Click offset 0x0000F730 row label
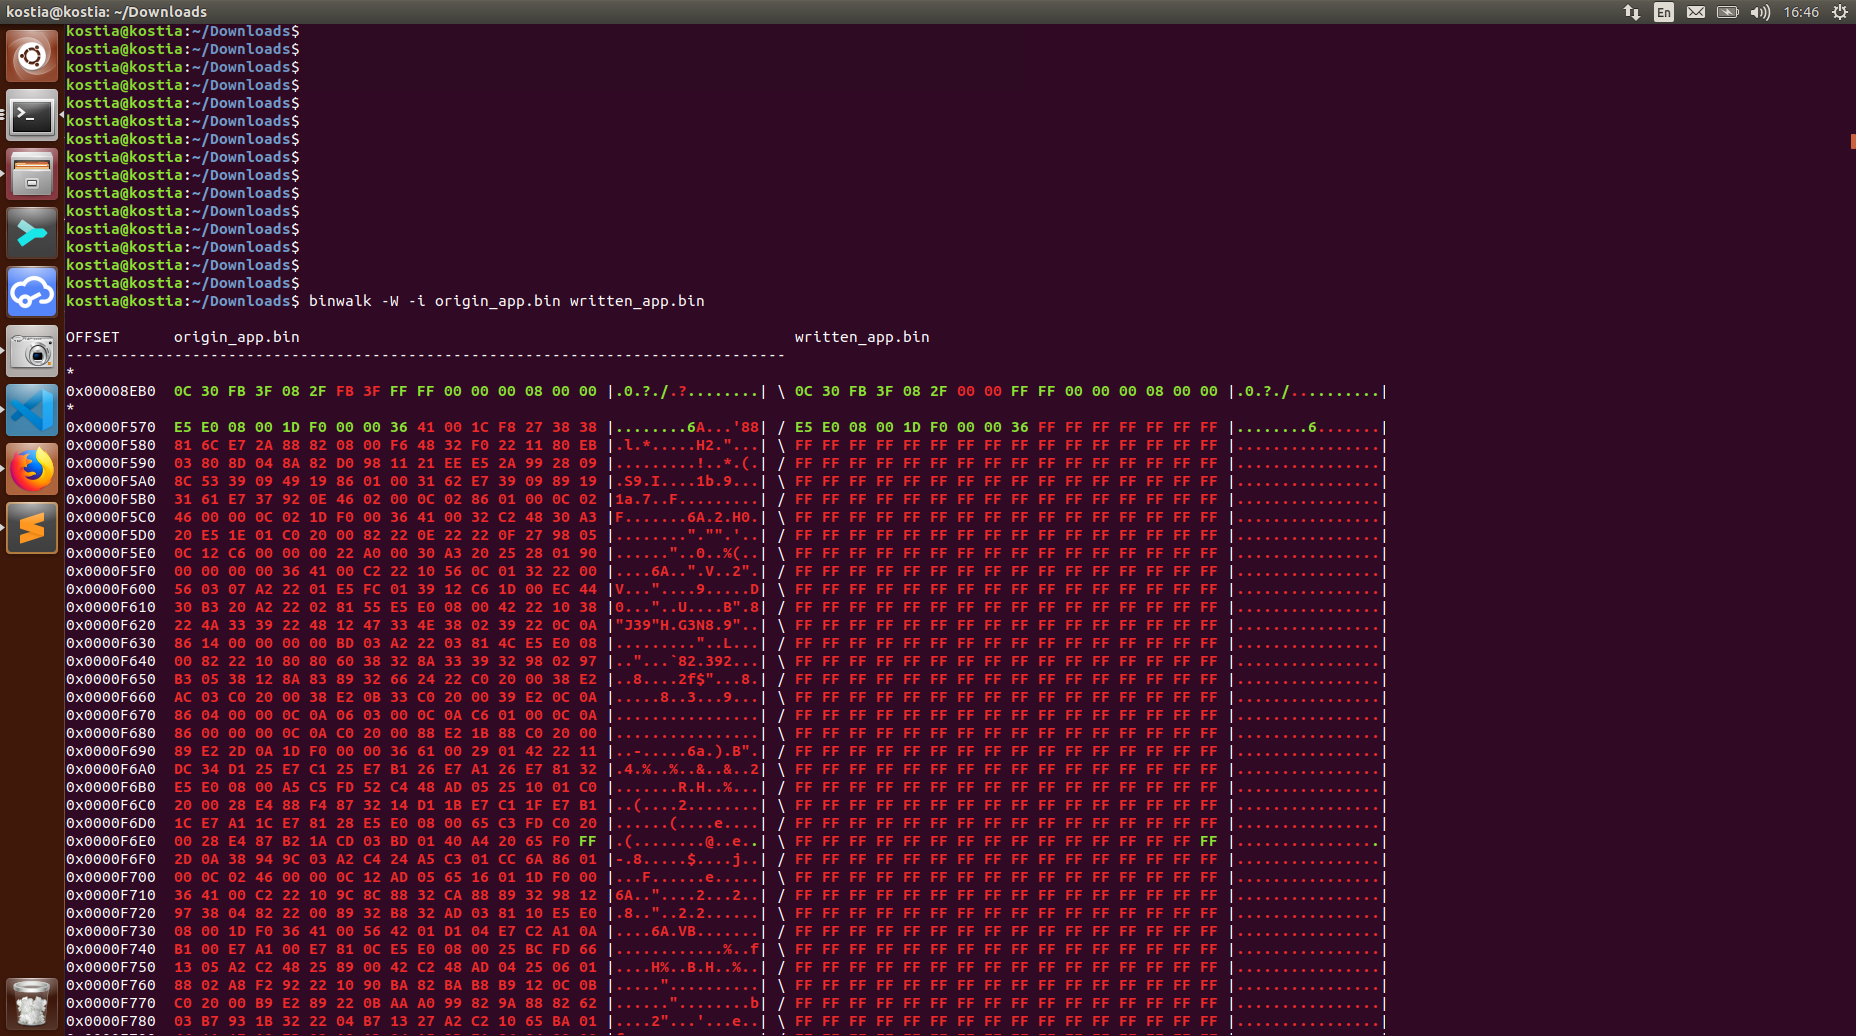This screenshot has height=1036, width=1856. [x=111, y=931]
